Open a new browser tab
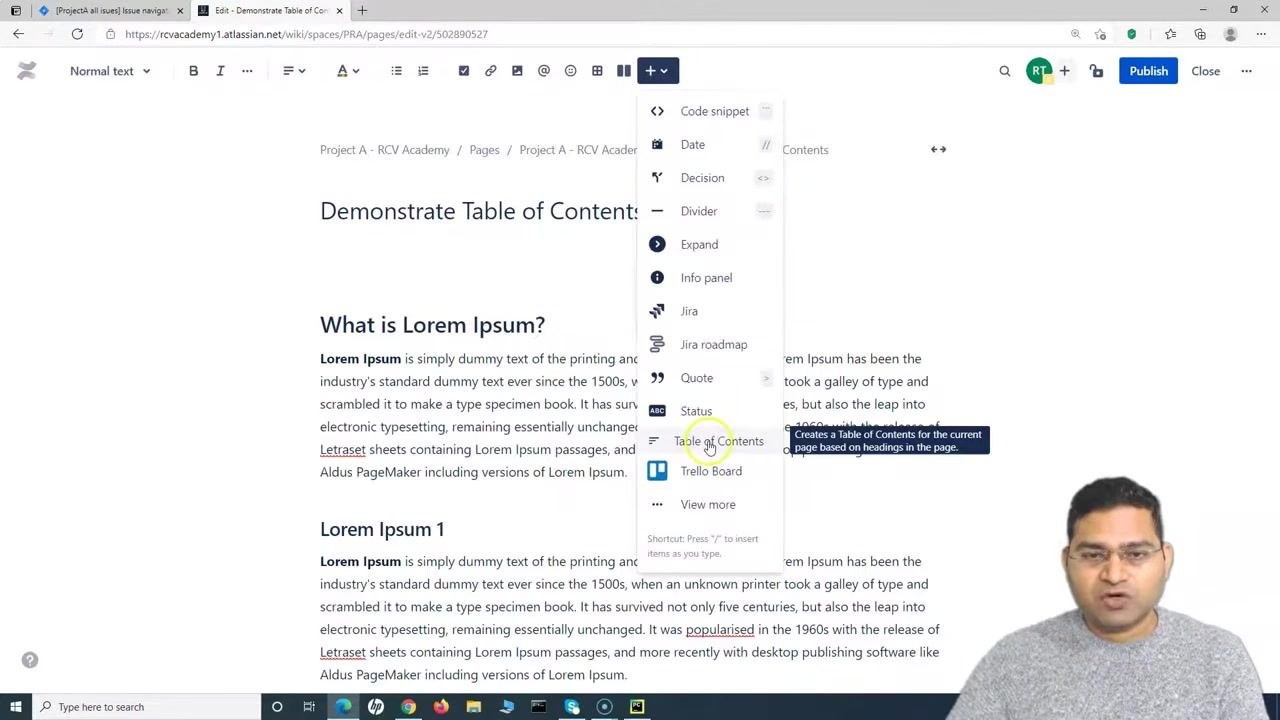The image size is (1280, 720). (x=362, y=10)
